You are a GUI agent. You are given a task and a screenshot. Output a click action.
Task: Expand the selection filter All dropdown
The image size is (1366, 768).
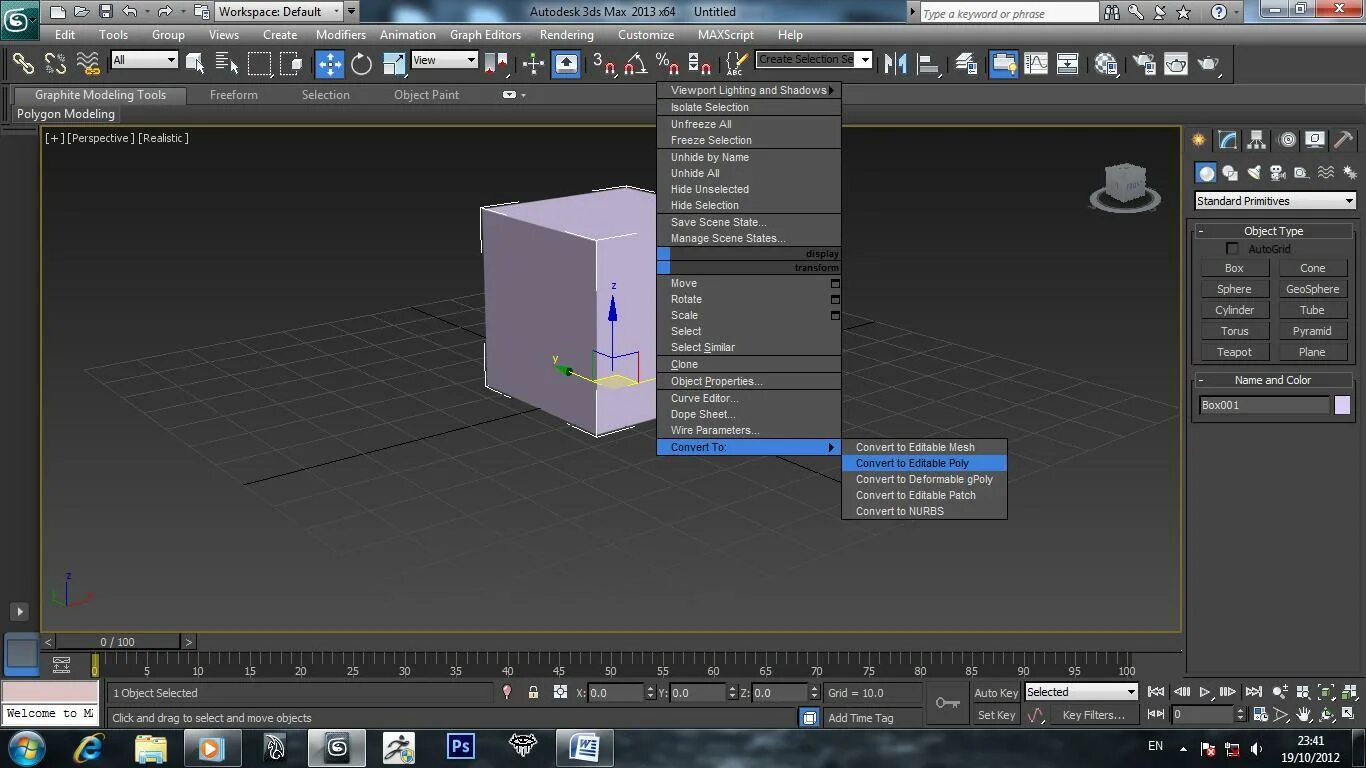click(144, 60)
